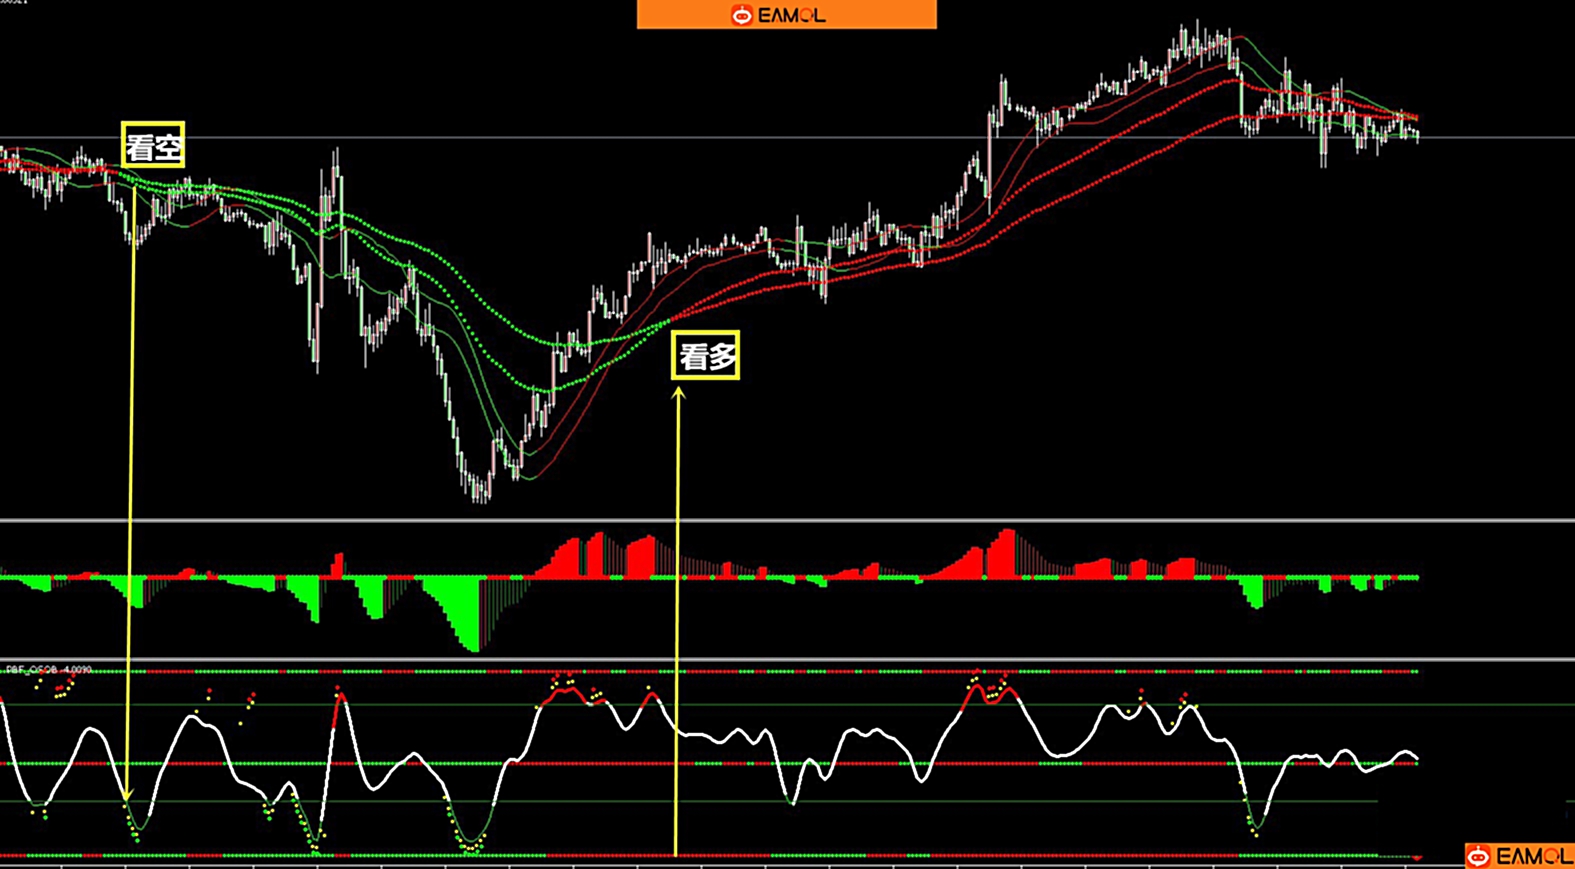The width and height of the screenshot is (1575, 869).
Task: Click the separator between histogram and oscillator panel
Action: [x=787, y=659]
